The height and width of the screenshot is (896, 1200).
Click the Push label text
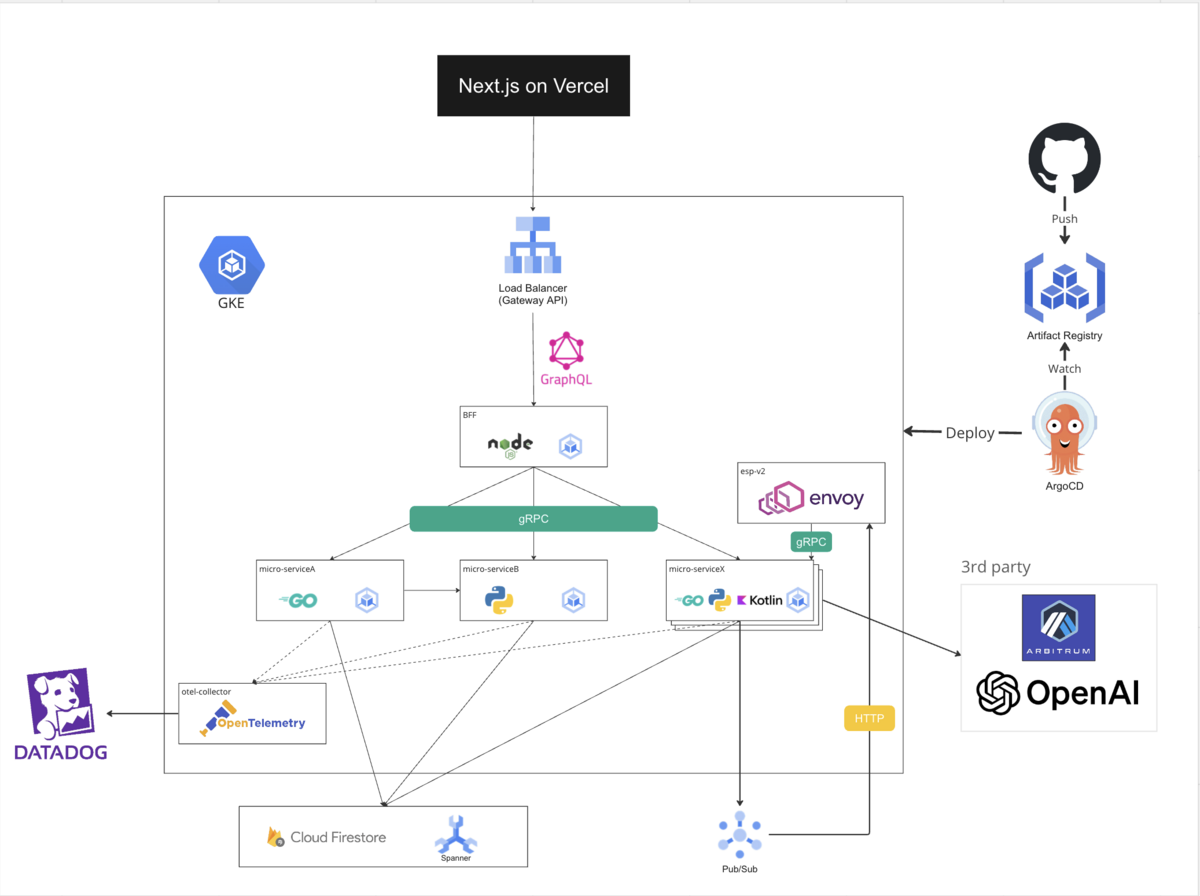tap(1065, 218)
